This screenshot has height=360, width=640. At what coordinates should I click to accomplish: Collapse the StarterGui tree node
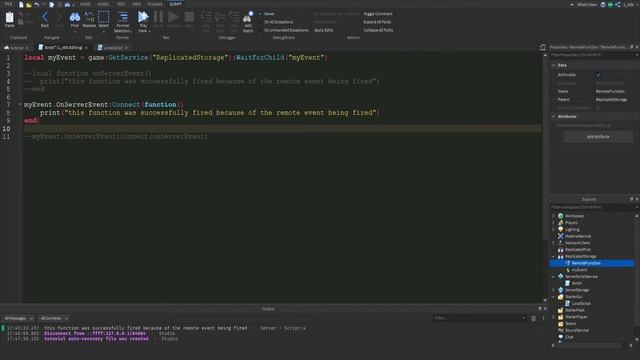point(553,297)
